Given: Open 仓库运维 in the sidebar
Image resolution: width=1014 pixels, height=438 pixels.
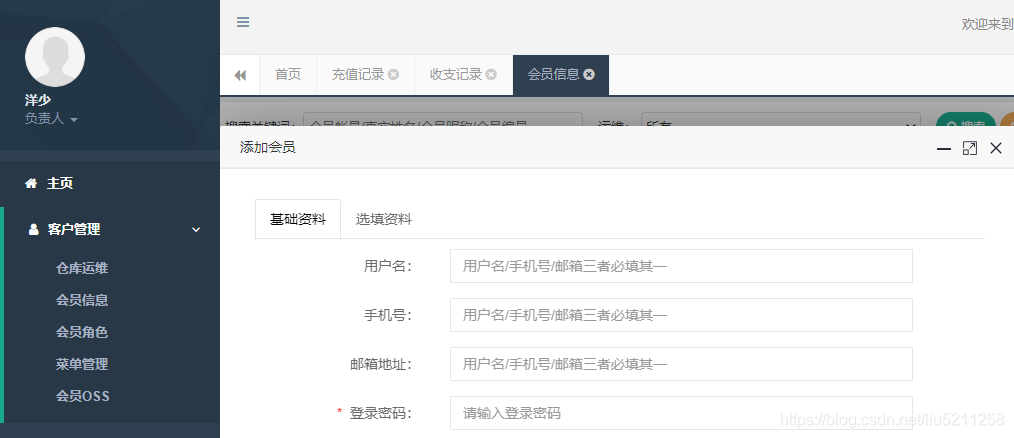Looking at the screenshot, I should [x=82, y=268].
